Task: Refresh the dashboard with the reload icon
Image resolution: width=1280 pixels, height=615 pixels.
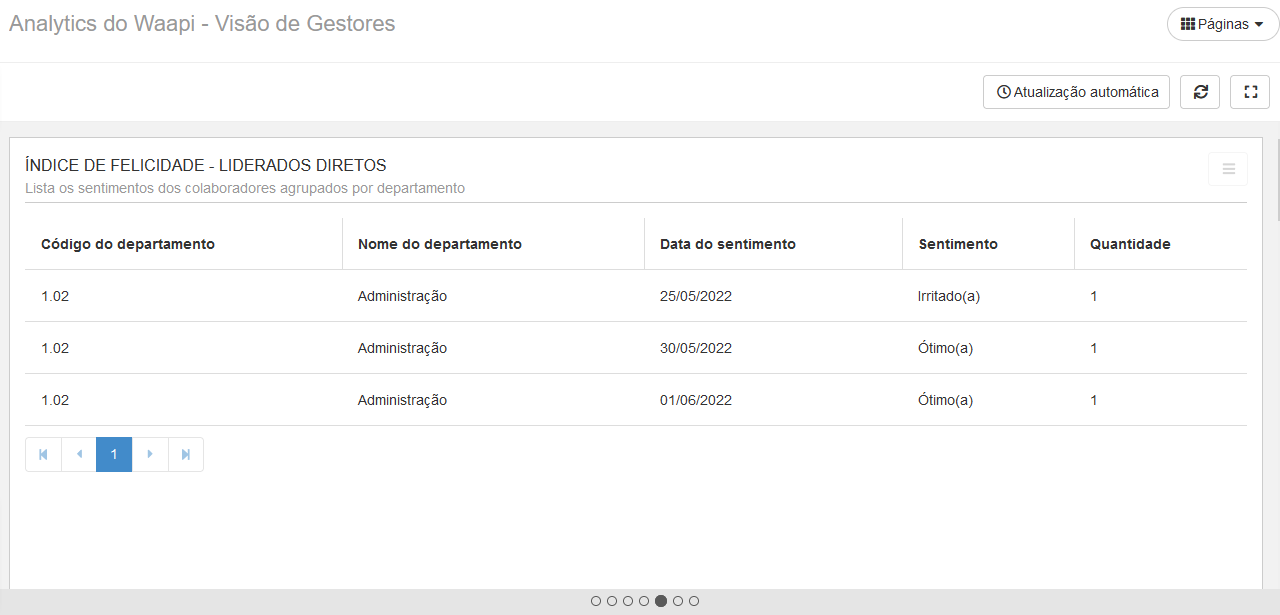Action: point(1200,92)
